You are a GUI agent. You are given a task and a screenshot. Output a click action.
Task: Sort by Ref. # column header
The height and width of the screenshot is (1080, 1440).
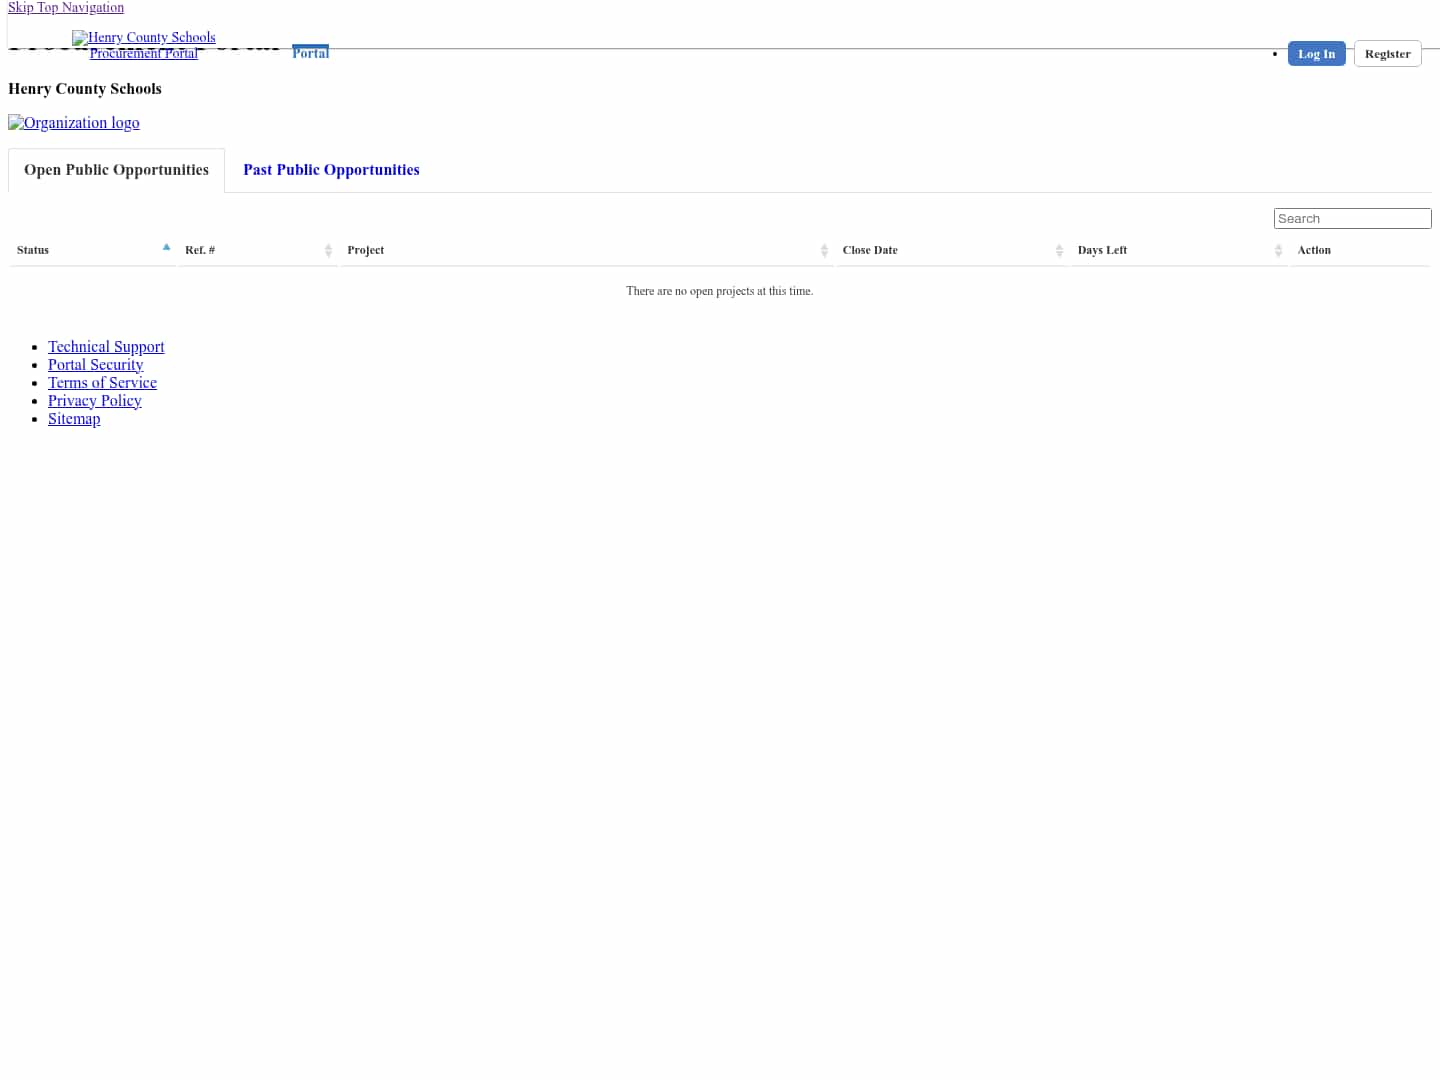[258, 250]
